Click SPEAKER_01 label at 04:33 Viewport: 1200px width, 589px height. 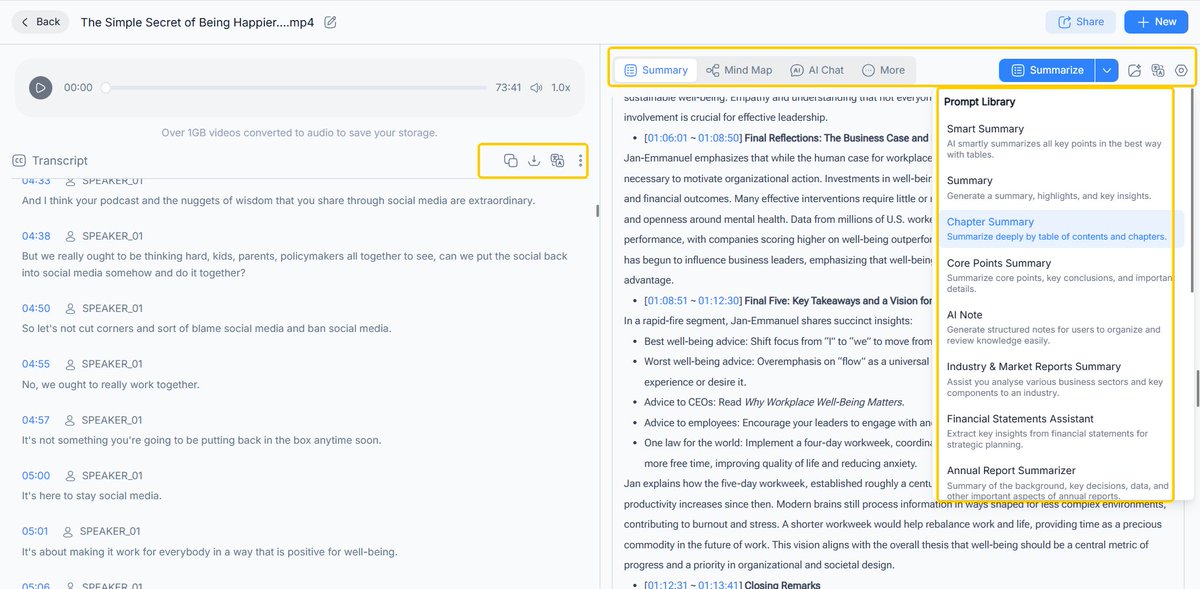(112, 180)
